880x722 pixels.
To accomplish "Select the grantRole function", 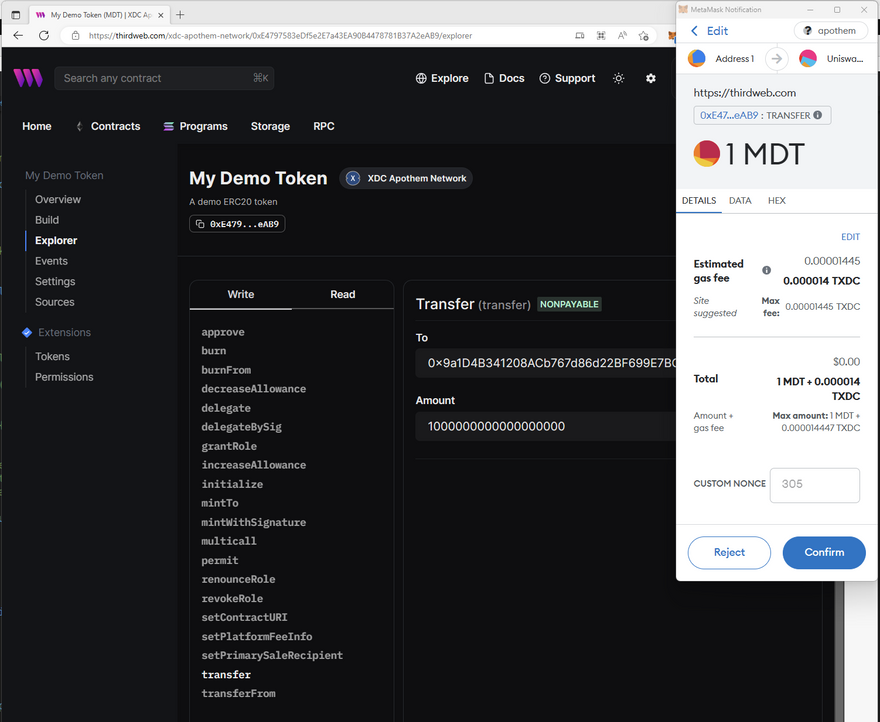I will click(229, 446).
